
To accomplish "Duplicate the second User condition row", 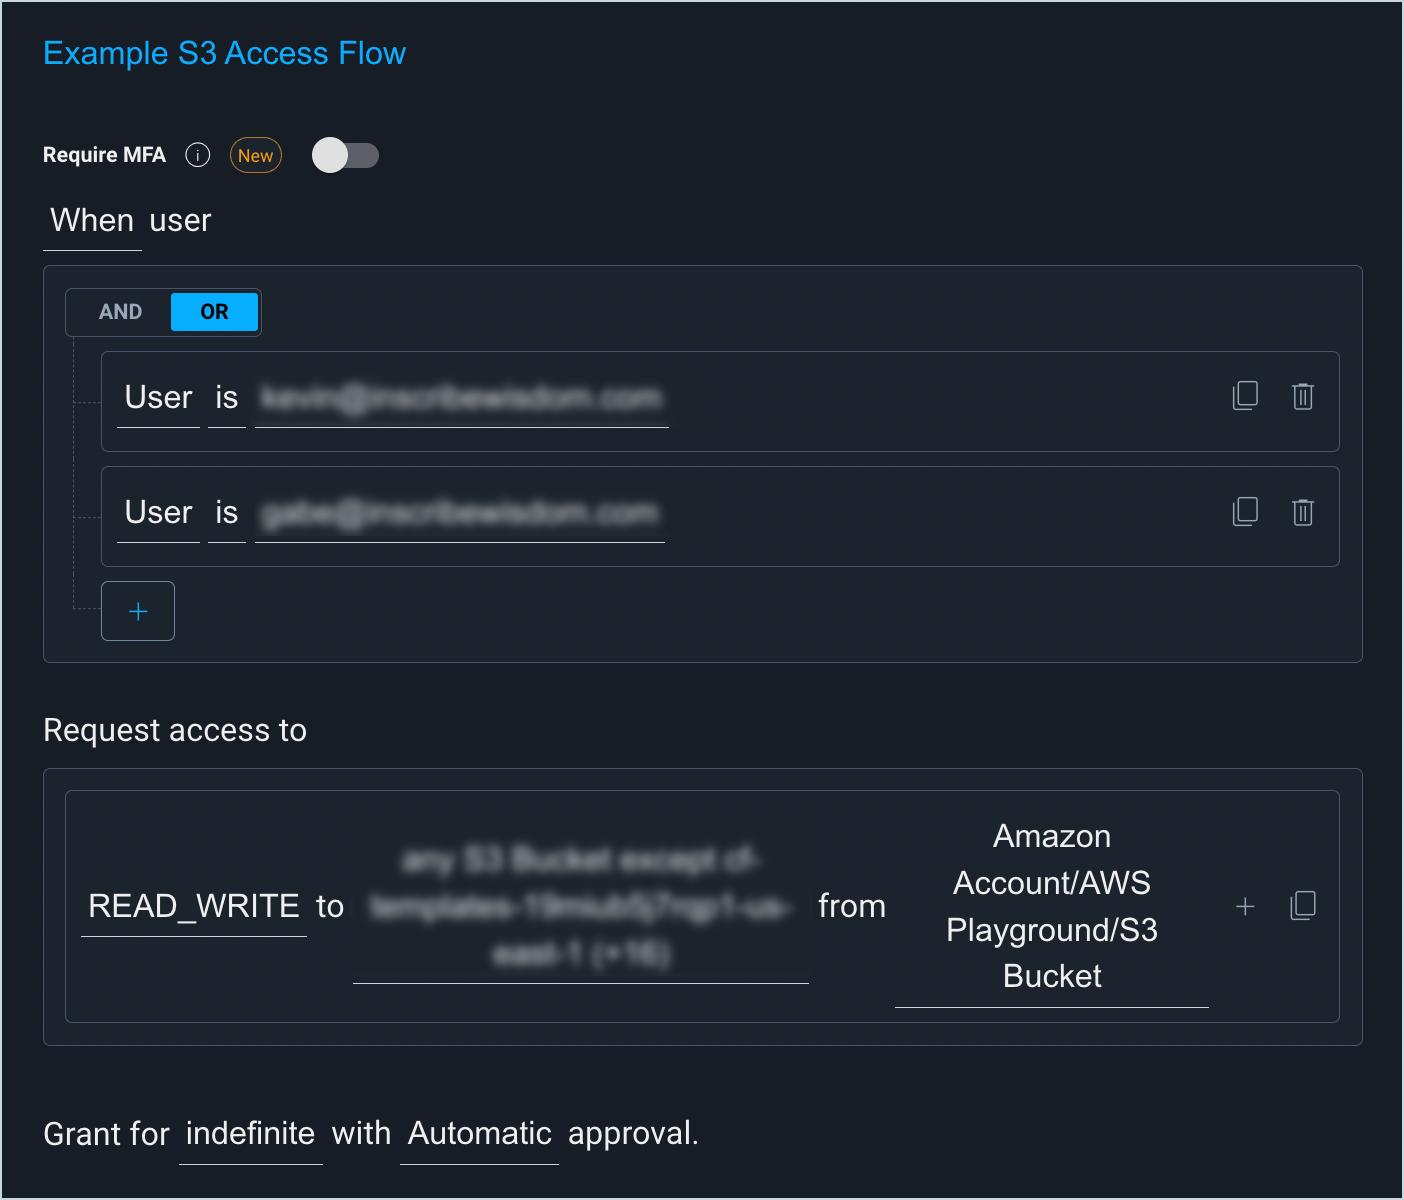I will 1245,512.
